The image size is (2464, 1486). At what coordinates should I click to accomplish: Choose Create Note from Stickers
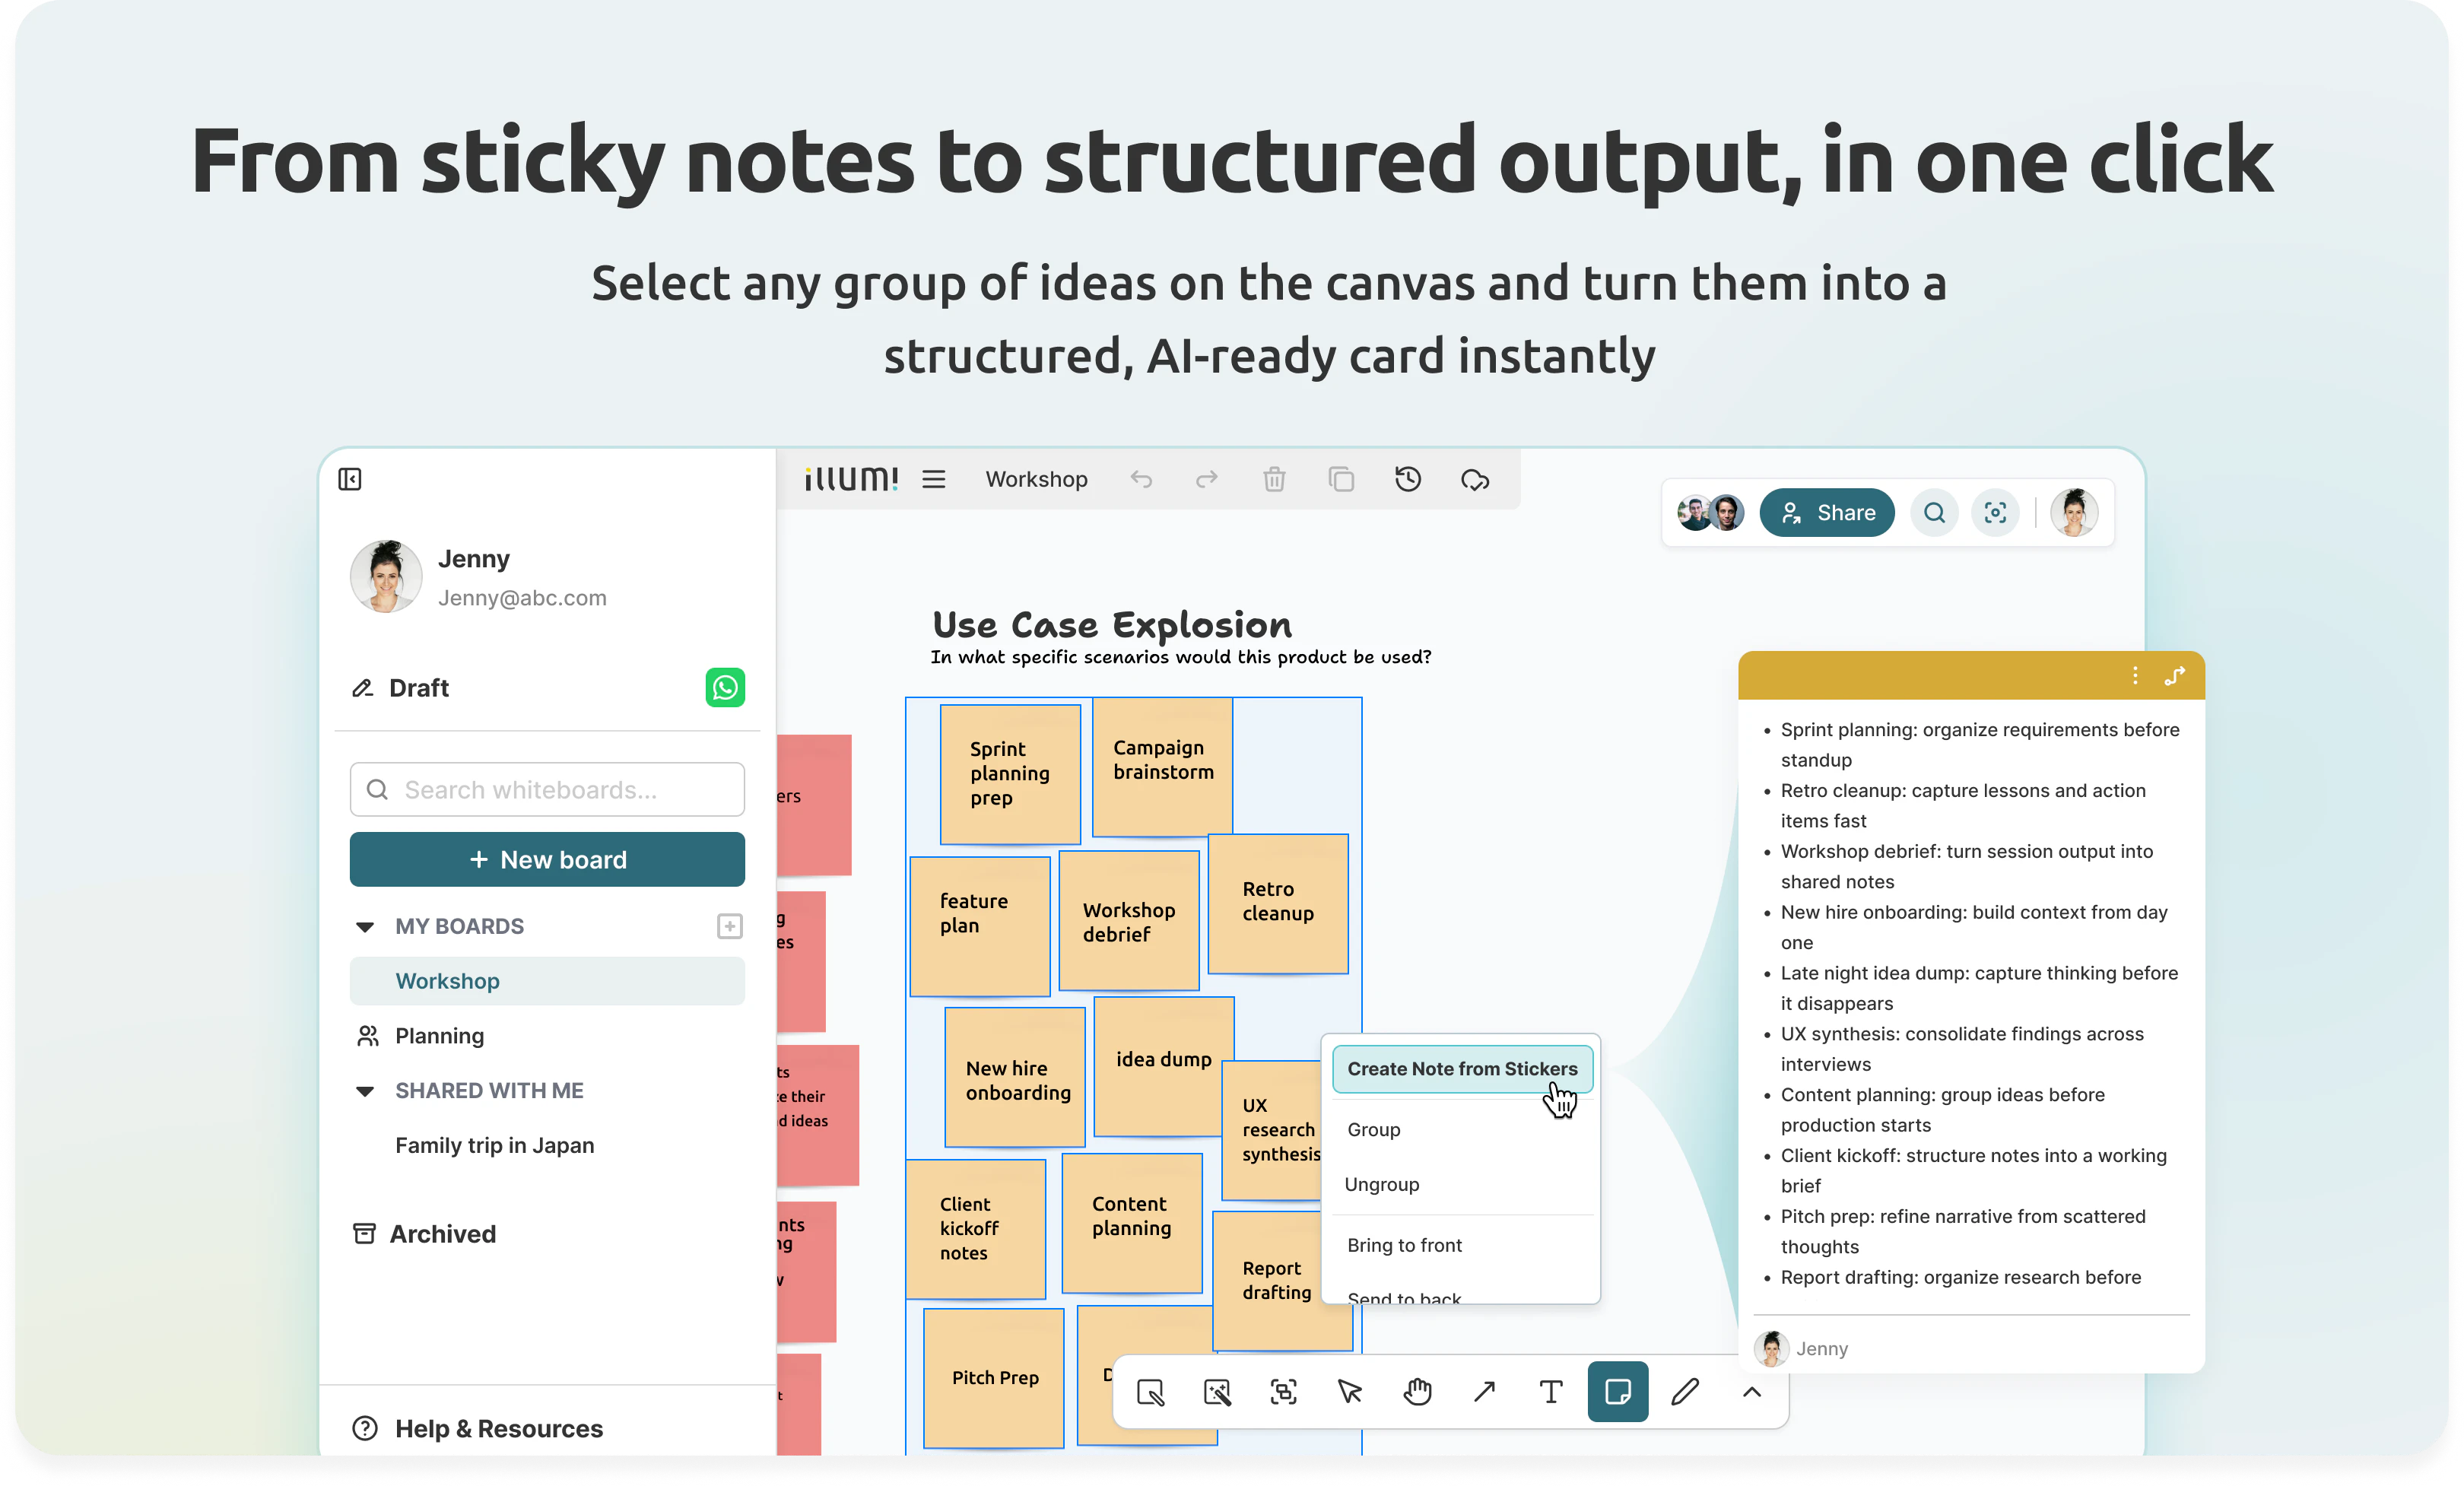1461,1069
